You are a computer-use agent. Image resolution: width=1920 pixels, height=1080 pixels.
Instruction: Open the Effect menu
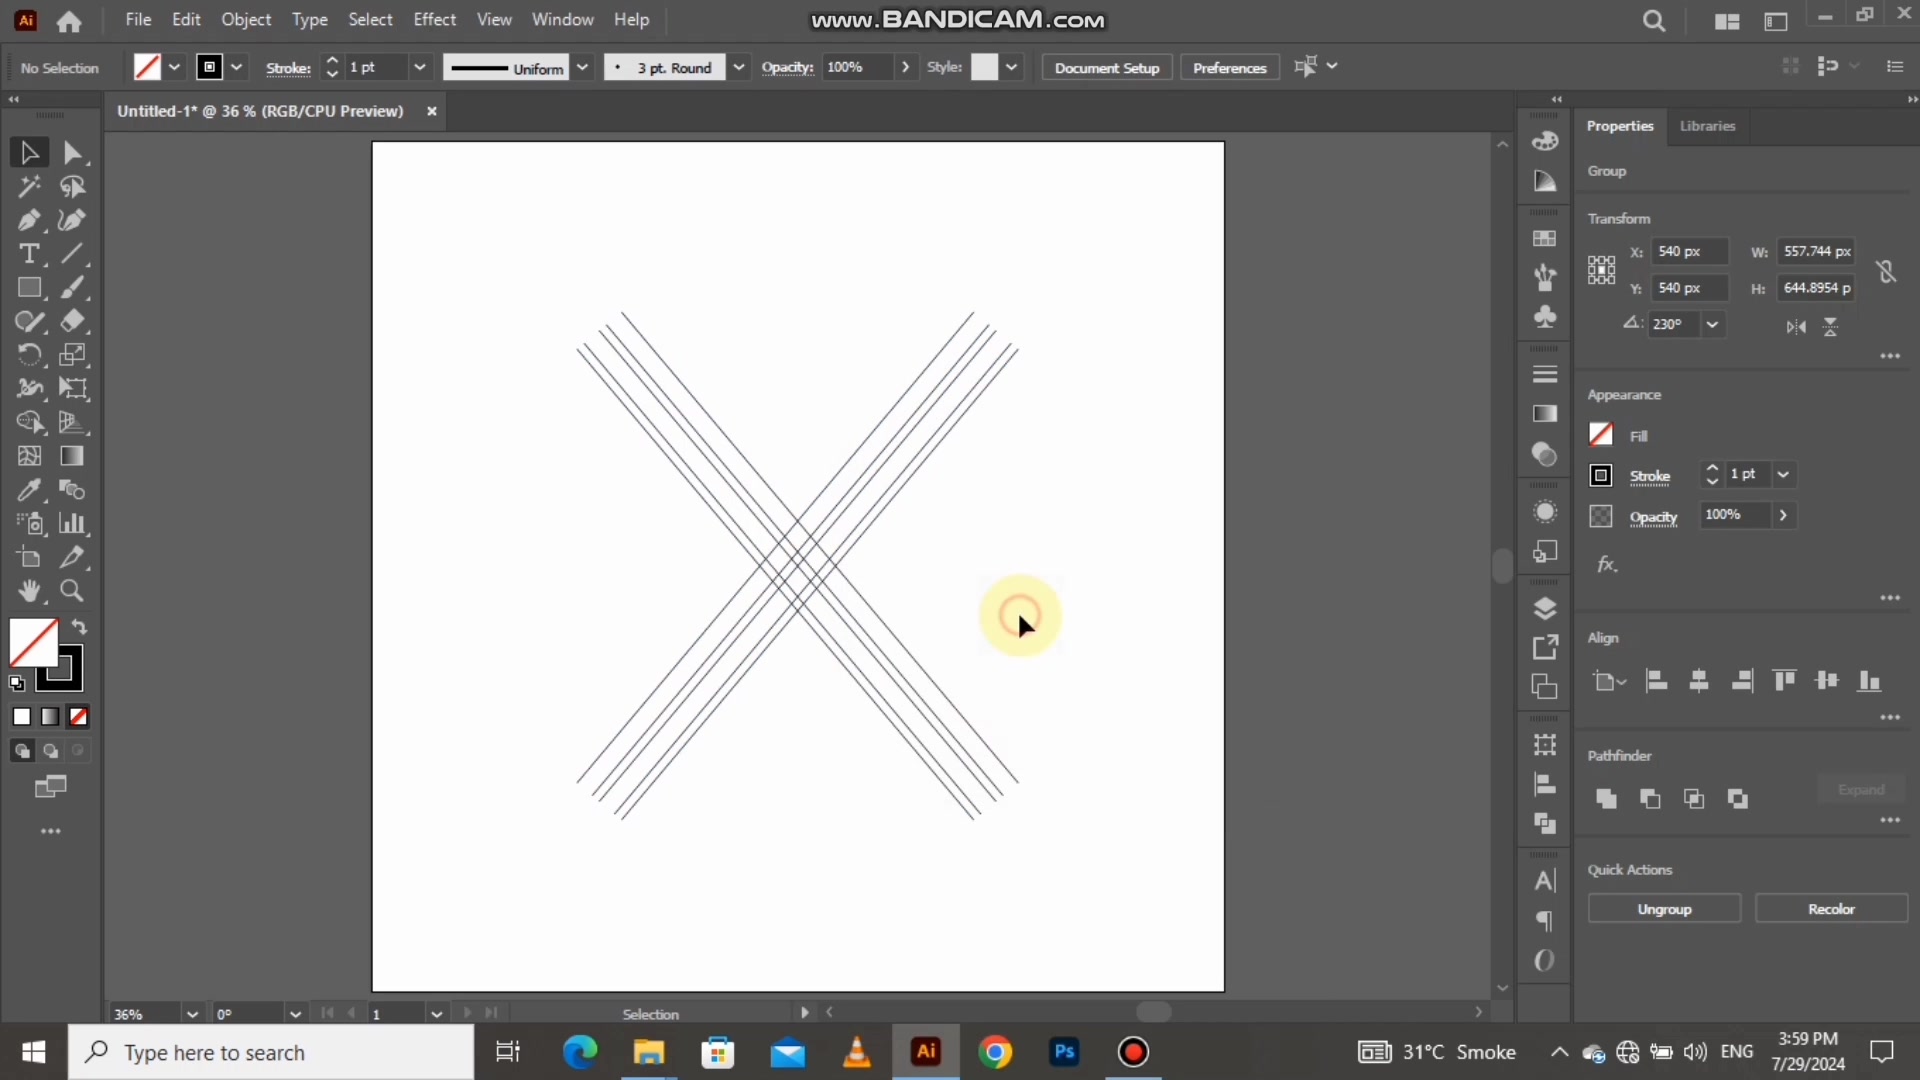(435, 20)
